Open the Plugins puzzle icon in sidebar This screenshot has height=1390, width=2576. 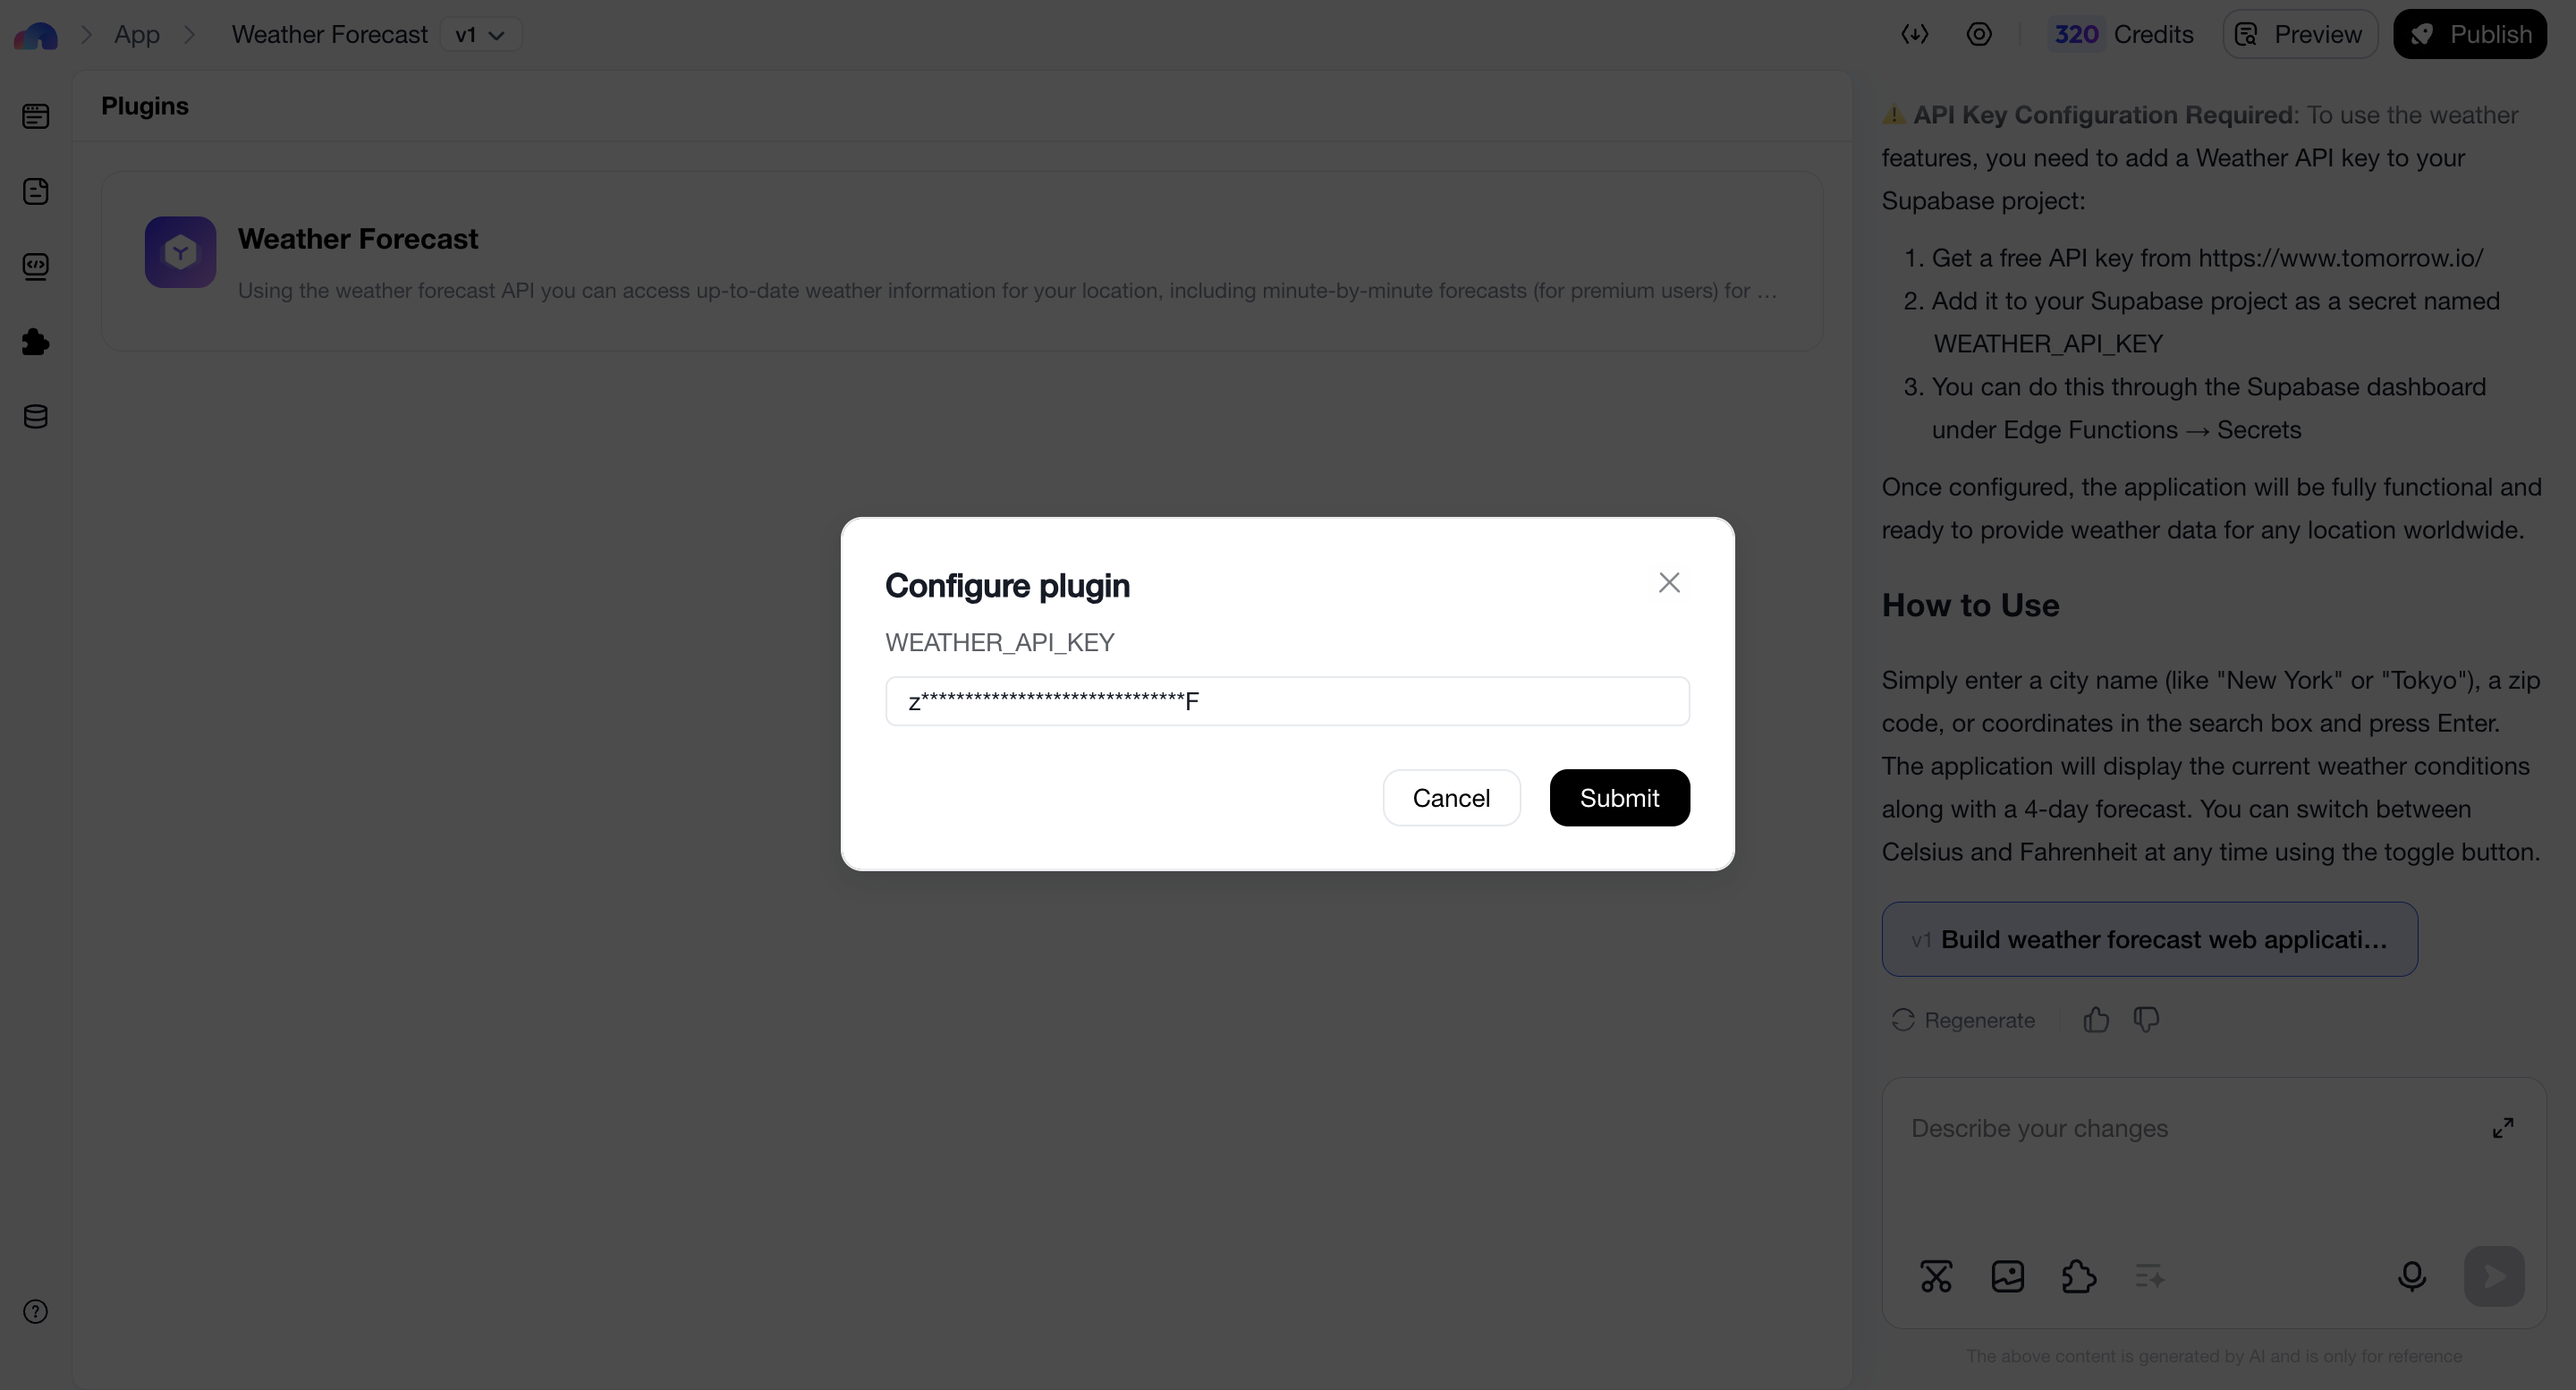[x=36, y=342]
